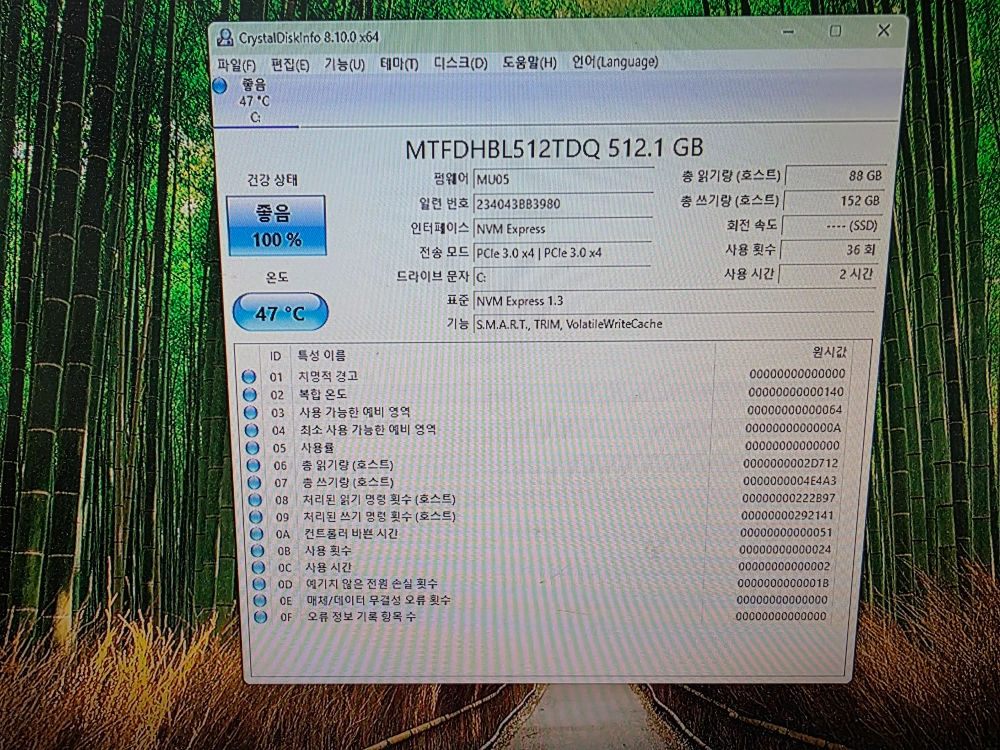
Task: Click the 드라이브 문자 field C:
Action: (561, 277)
